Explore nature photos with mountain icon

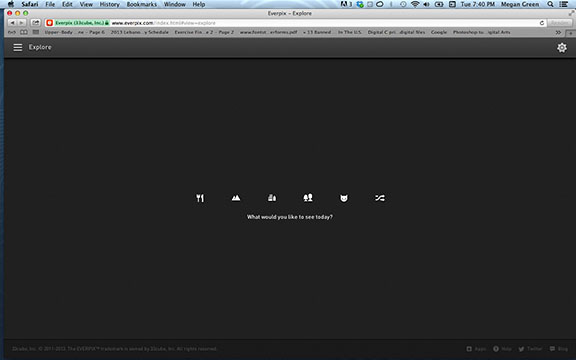tap(236, 198)
